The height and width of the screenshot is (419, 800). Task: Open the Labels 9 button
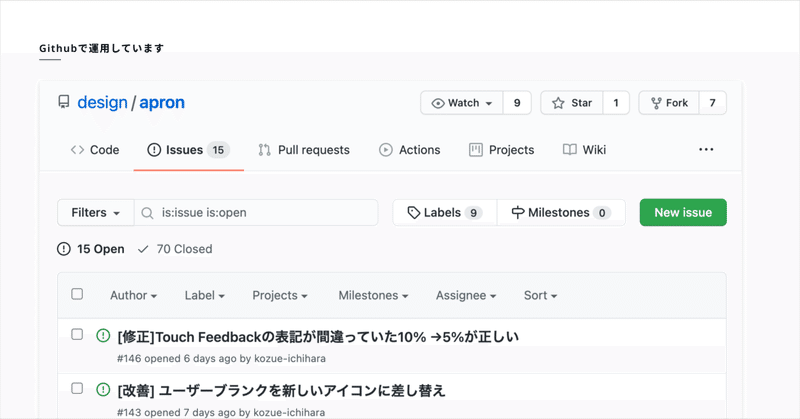(444, 212)
